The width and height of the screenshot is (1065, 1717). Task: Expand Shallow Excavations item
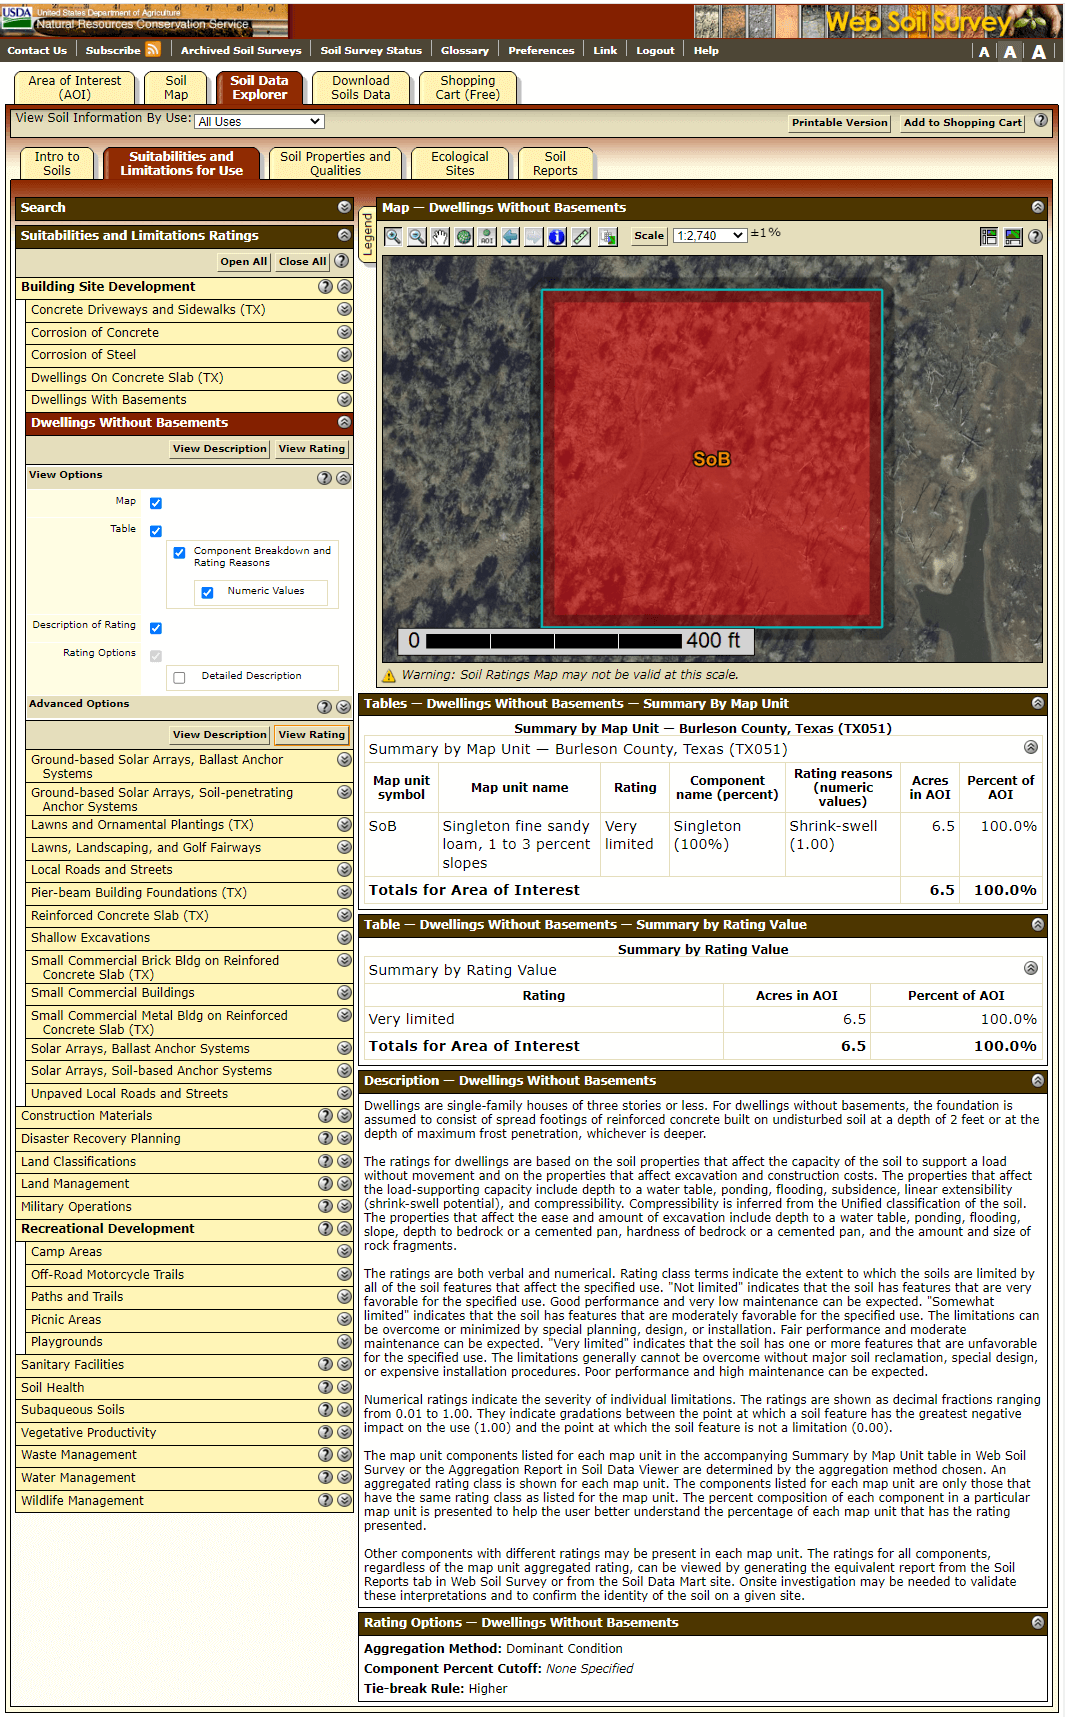(x=344, y=938)
